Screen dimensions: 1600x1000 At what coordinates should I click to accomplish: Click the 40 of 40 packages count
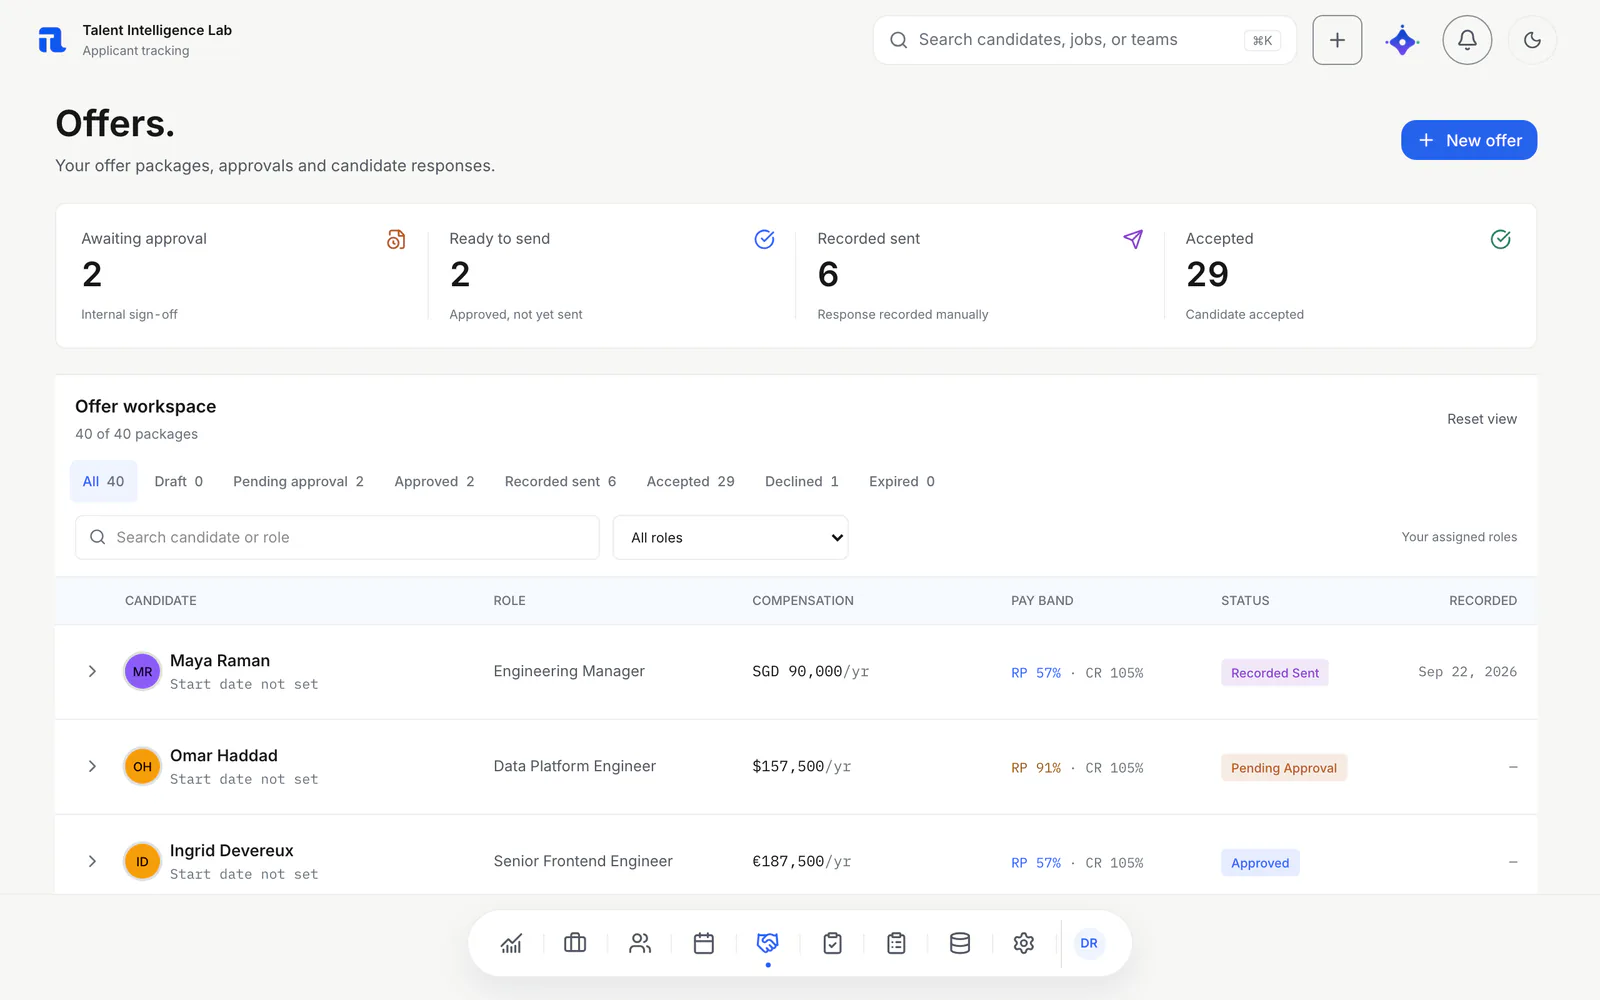pyautogui.click(x=136, y=434)
